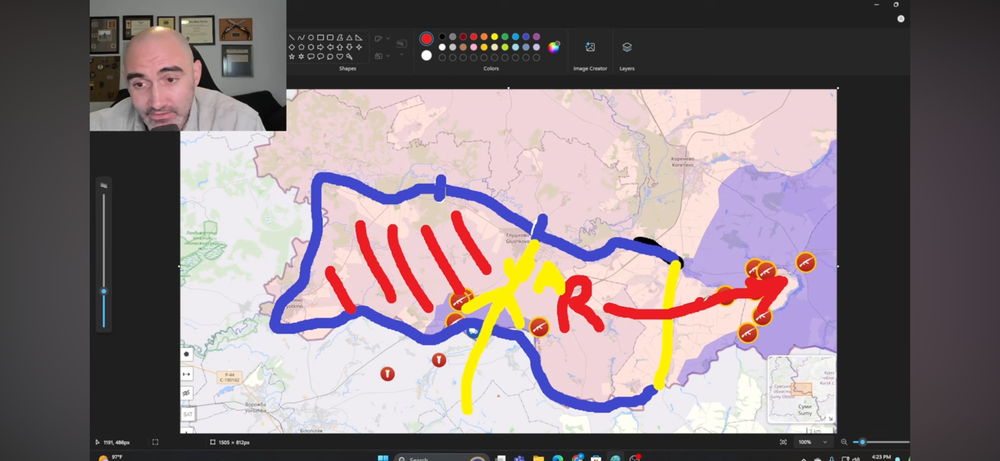Open the Image Creator tool
This screenshot has width=1000, height=461.
point(590,48)
